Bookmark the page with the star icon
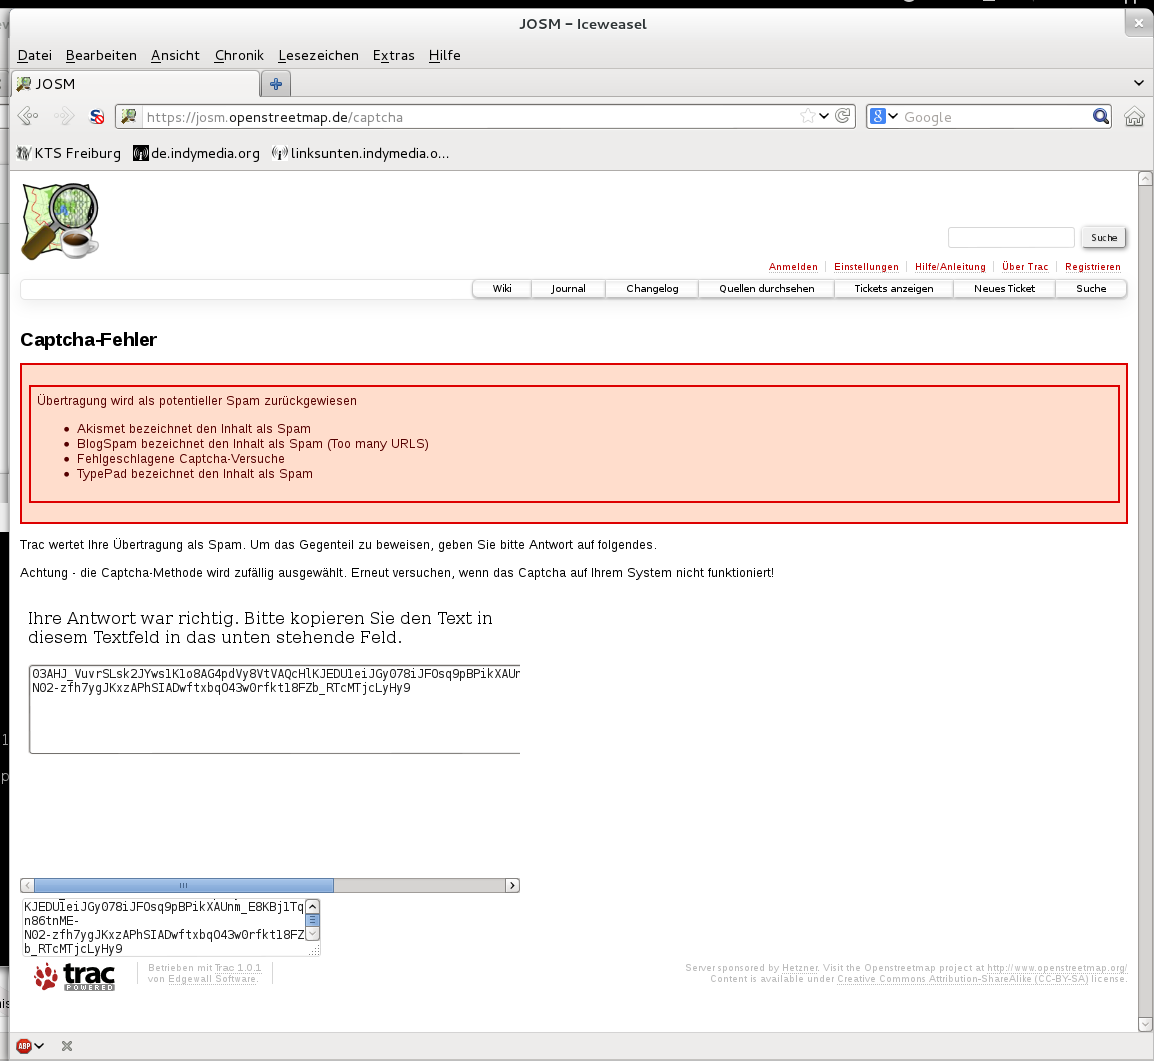 (x=807, y=117)
